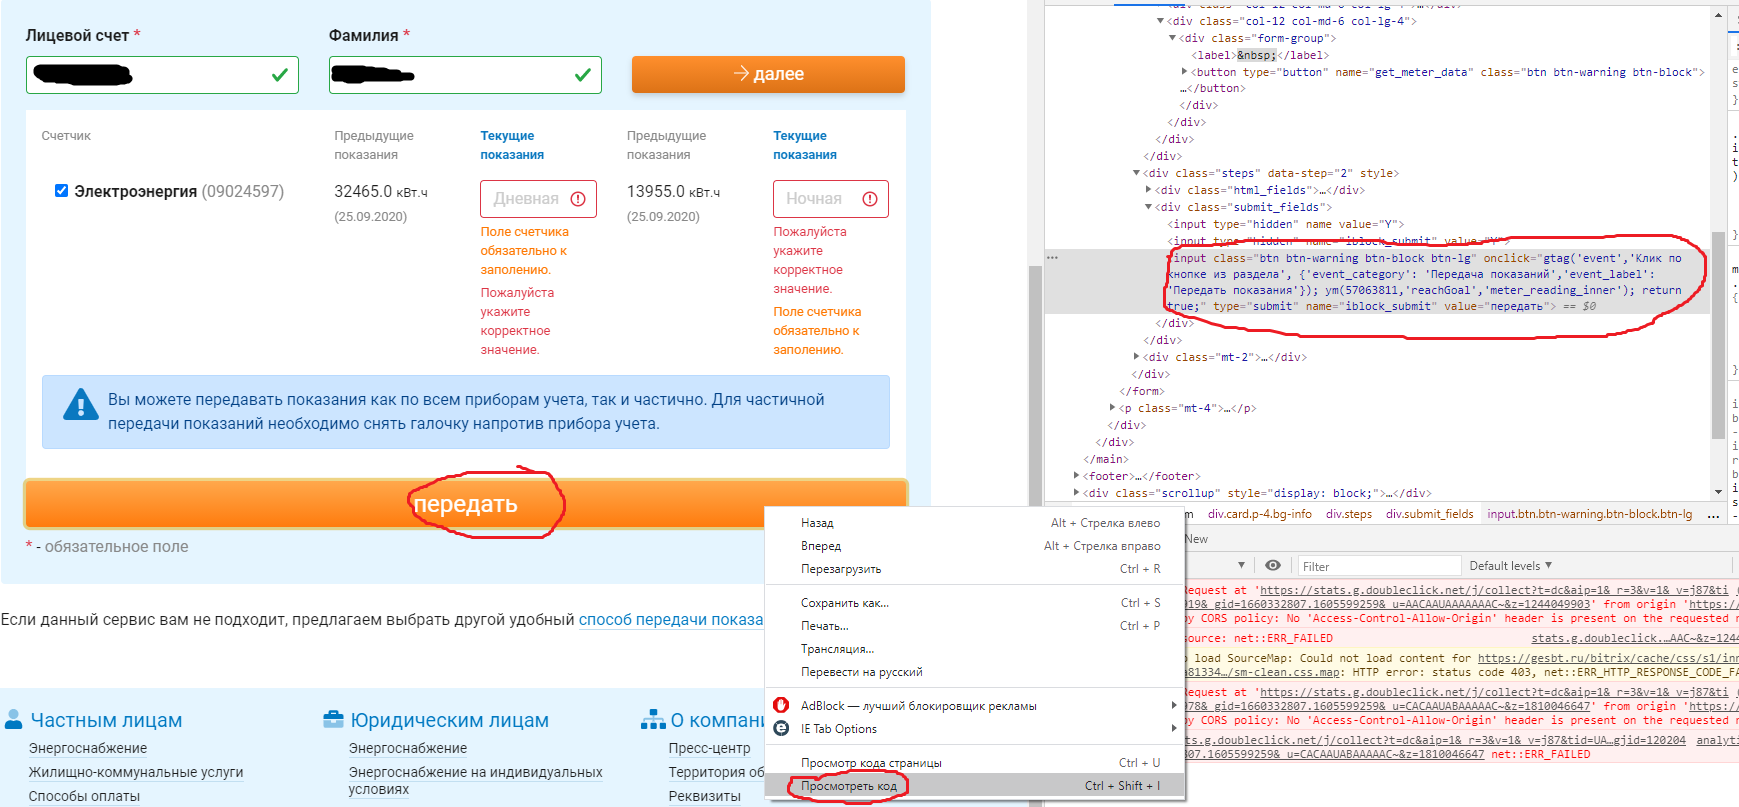This screenshot has width=1739, height=807.
Task: Open console context selector dropdown arrow
Action: [1241, 566]
